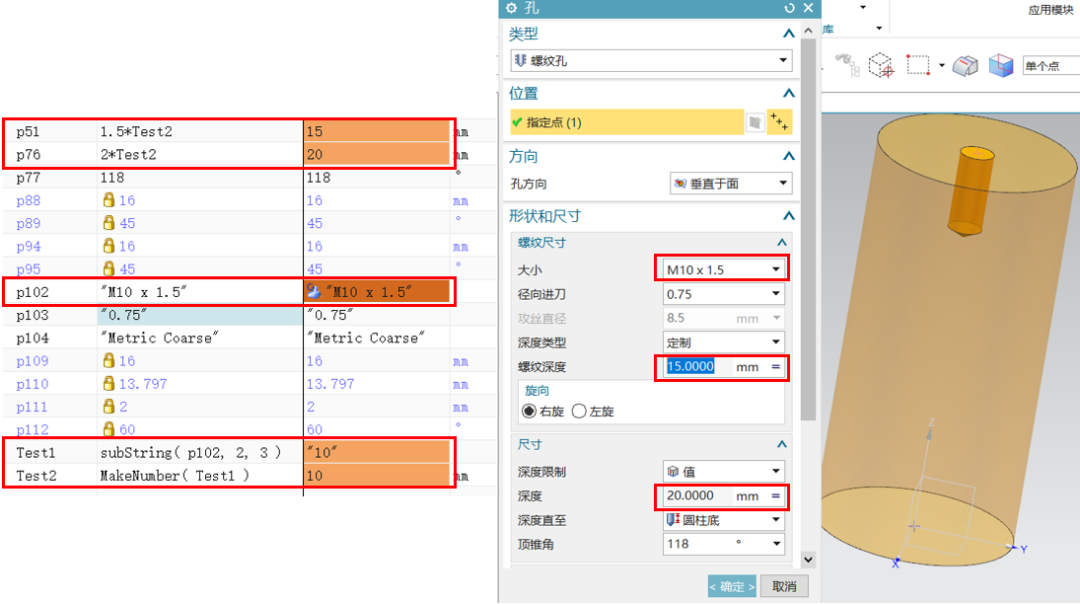
Task: Select the right-hand (右旋) rotation radio button
Action: click(x=529, y=411)
